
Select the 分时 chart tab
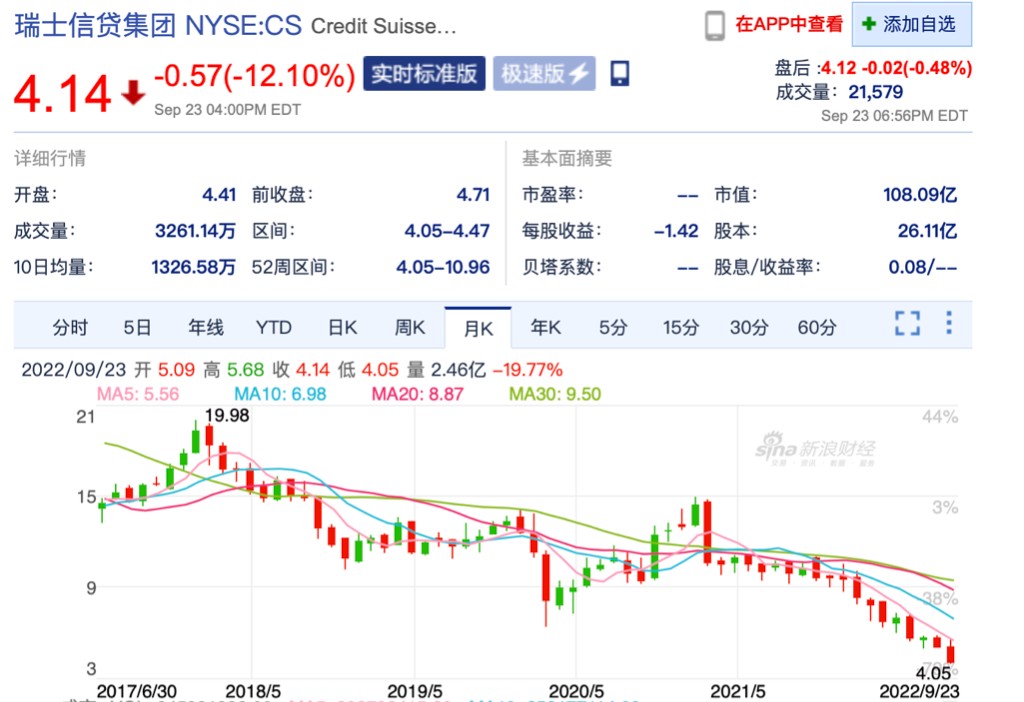tap(70, 327)
